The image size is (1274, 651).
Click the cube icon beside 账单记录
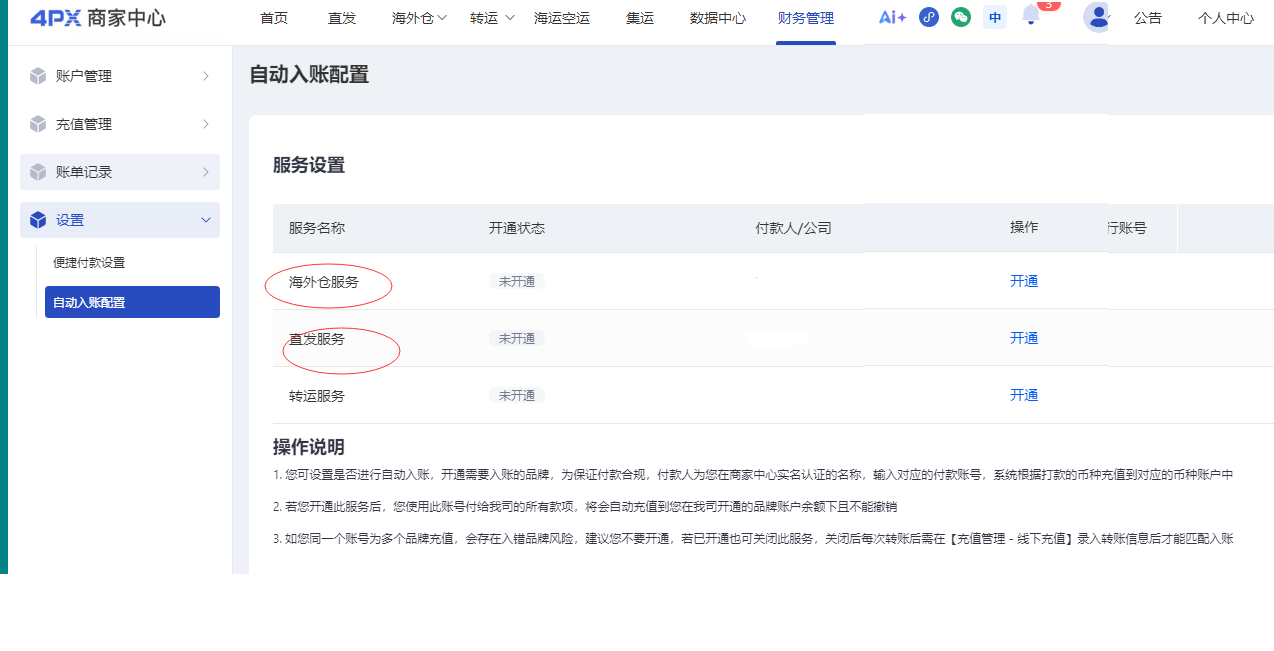coord(38,172)
